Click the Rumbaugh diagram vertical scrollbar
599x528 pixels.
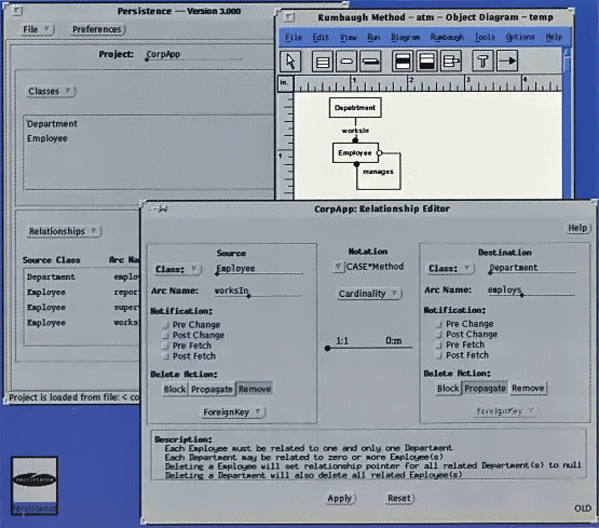567,122
